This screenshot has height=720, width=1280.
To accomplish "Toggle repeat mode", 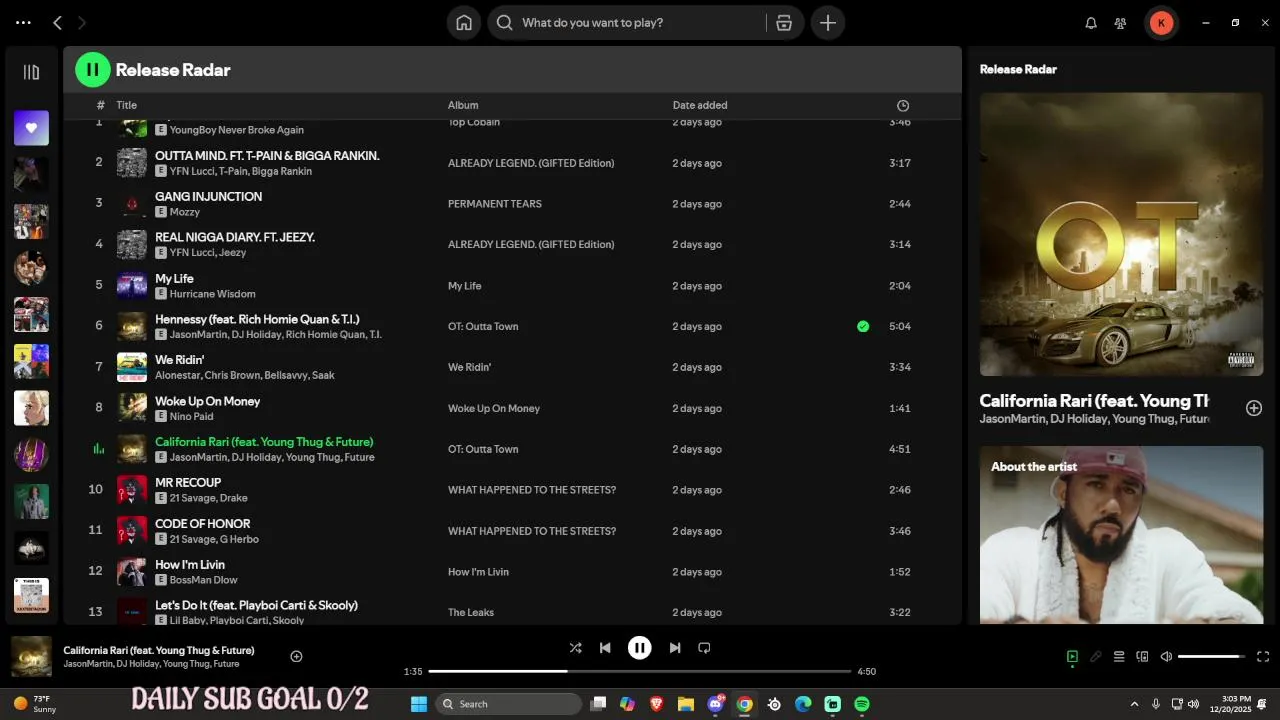I will [704, 648].
